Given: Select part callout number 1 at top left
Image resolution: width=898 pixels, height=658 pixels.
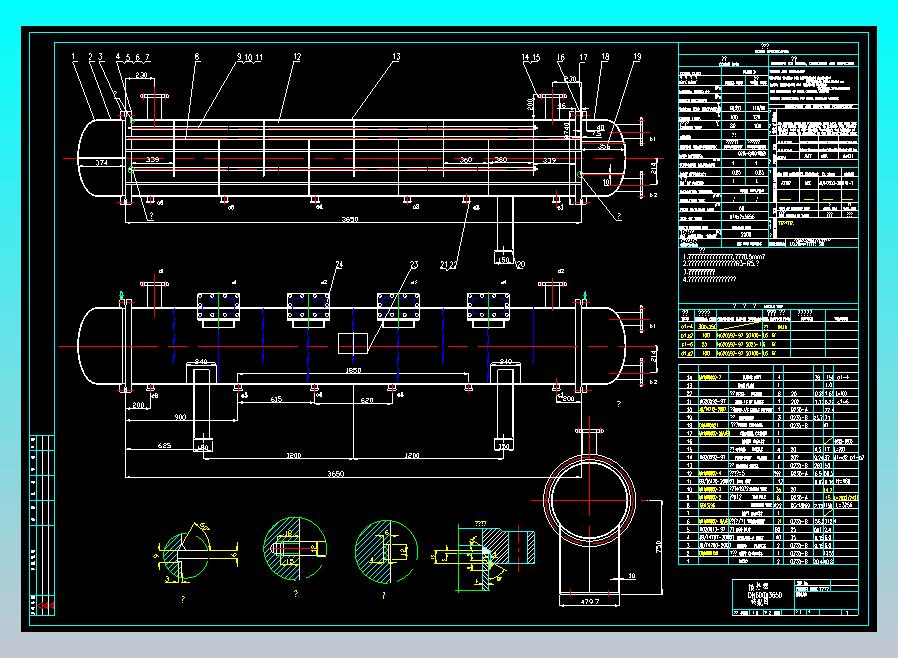Looking at the screenshot, I should [74, 58].
